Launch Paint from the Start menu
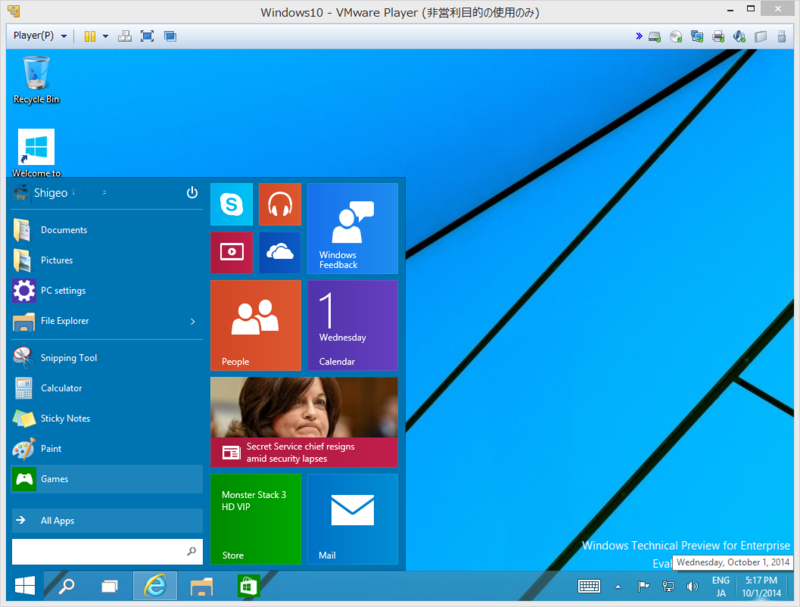This screenshot has height=607, width=800. point(107,449)
